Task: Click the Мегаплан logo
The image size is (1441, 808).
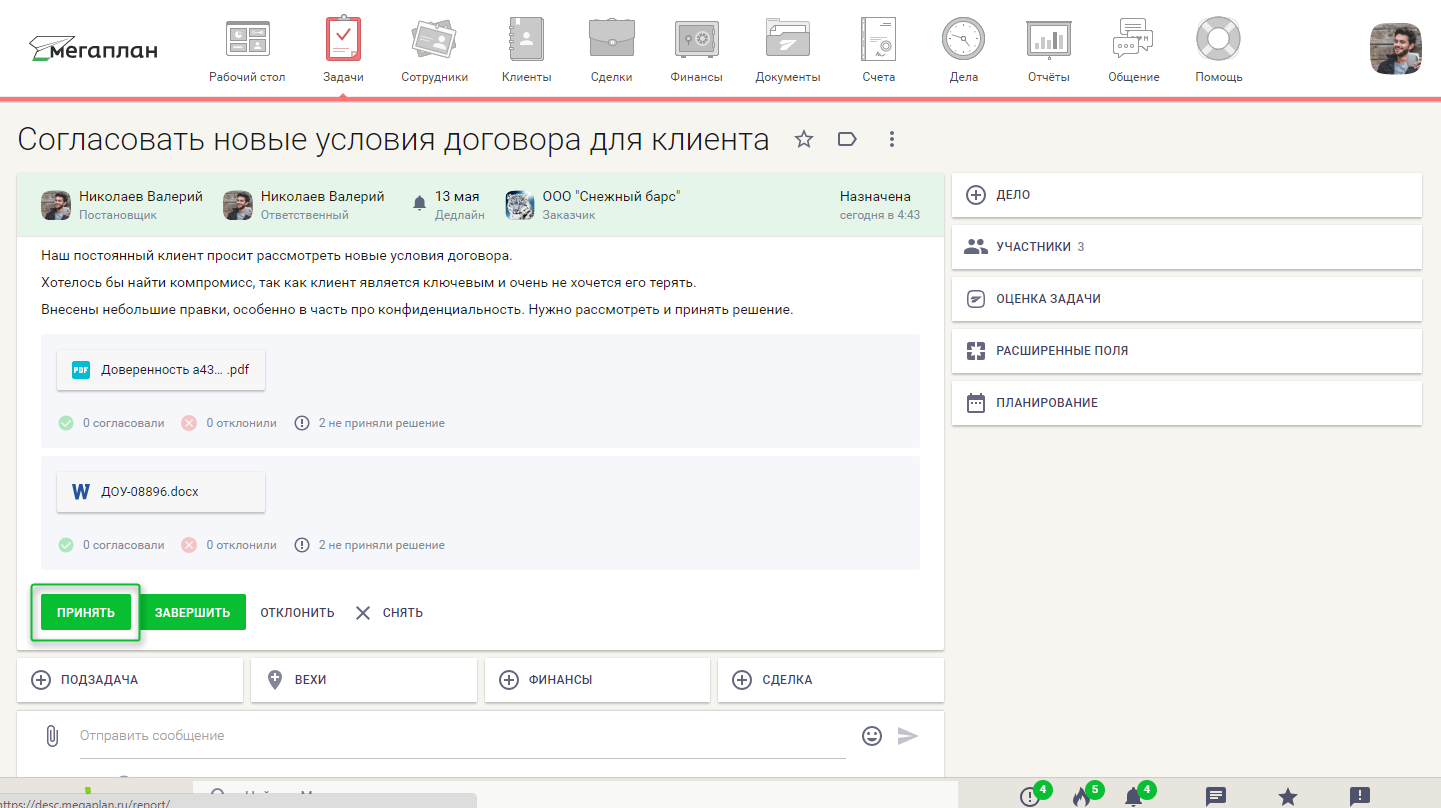Action: coord(93,48)
